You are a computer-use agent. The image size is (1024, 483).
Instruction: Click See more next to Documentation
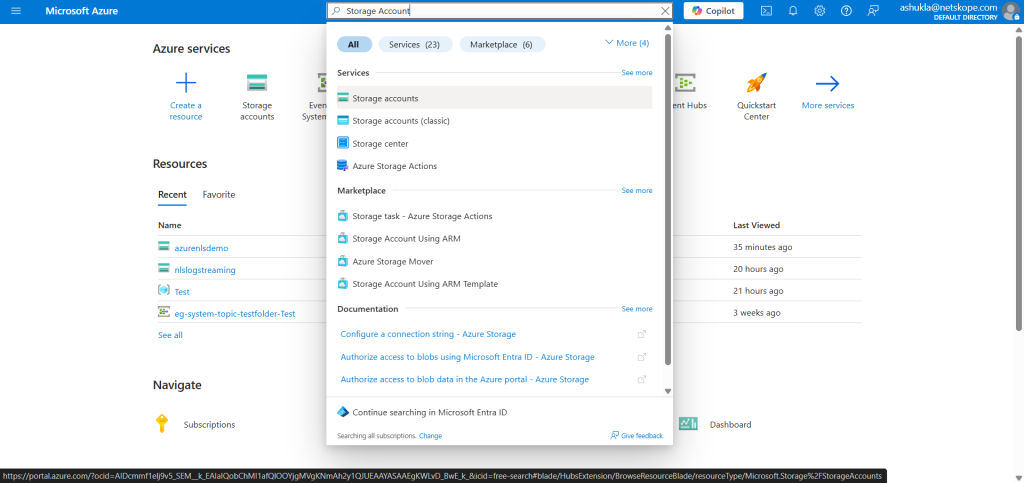click(637, 309)
